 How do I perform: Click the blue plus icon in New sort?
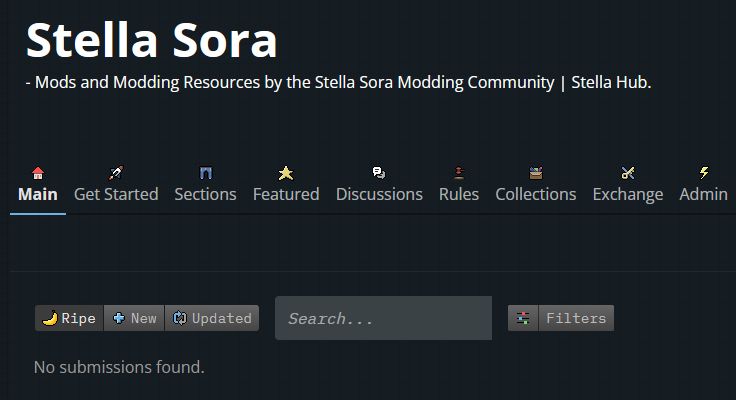click(x=119, y=318)
